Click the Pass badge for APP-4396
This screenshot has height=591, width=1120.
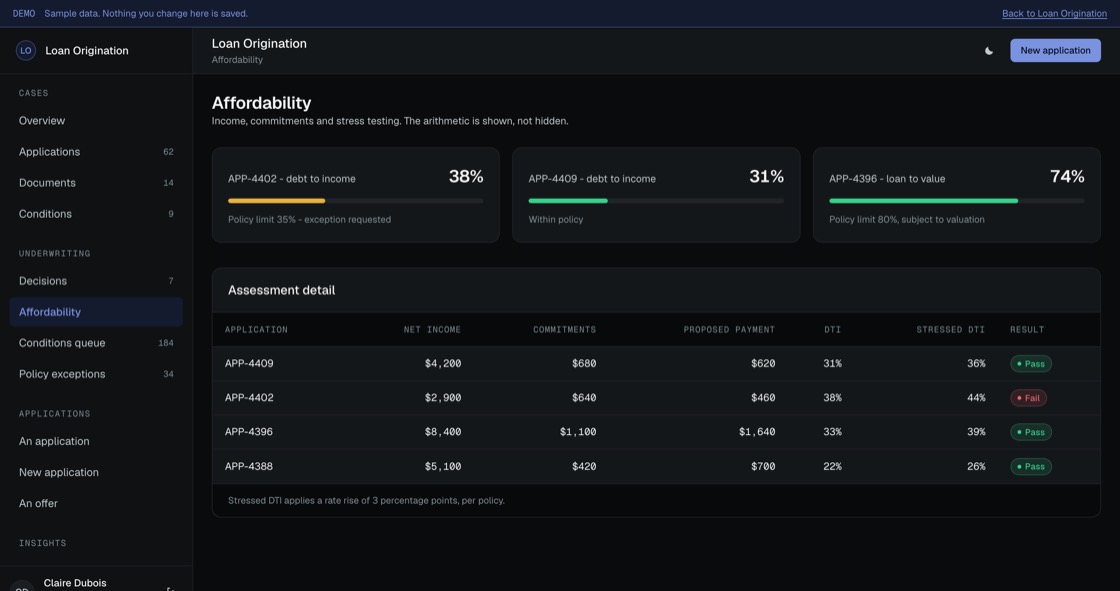(x=1030, y=432)
